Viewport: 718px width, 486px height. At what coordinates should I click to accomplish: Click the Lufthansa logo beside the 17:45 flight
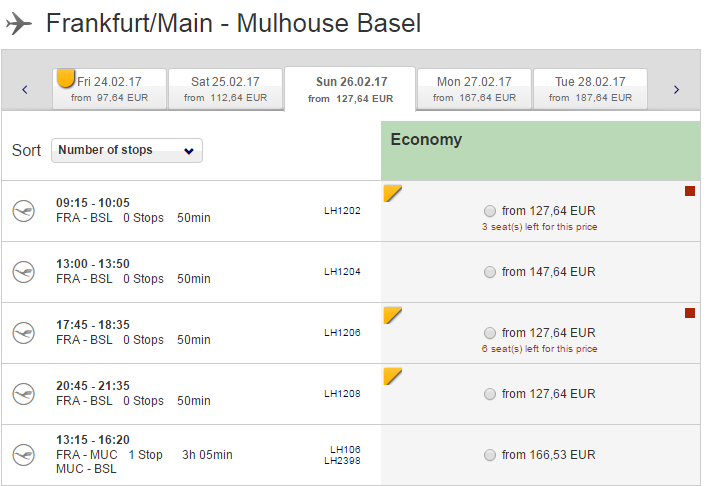click(x=23, y=333)
